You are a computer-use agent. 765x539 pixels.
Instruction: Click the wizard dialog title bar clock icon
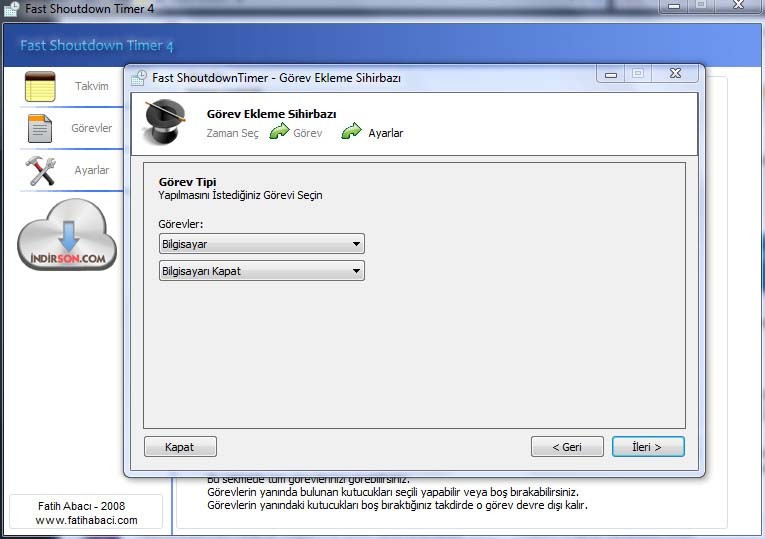(x=139, y=78)
